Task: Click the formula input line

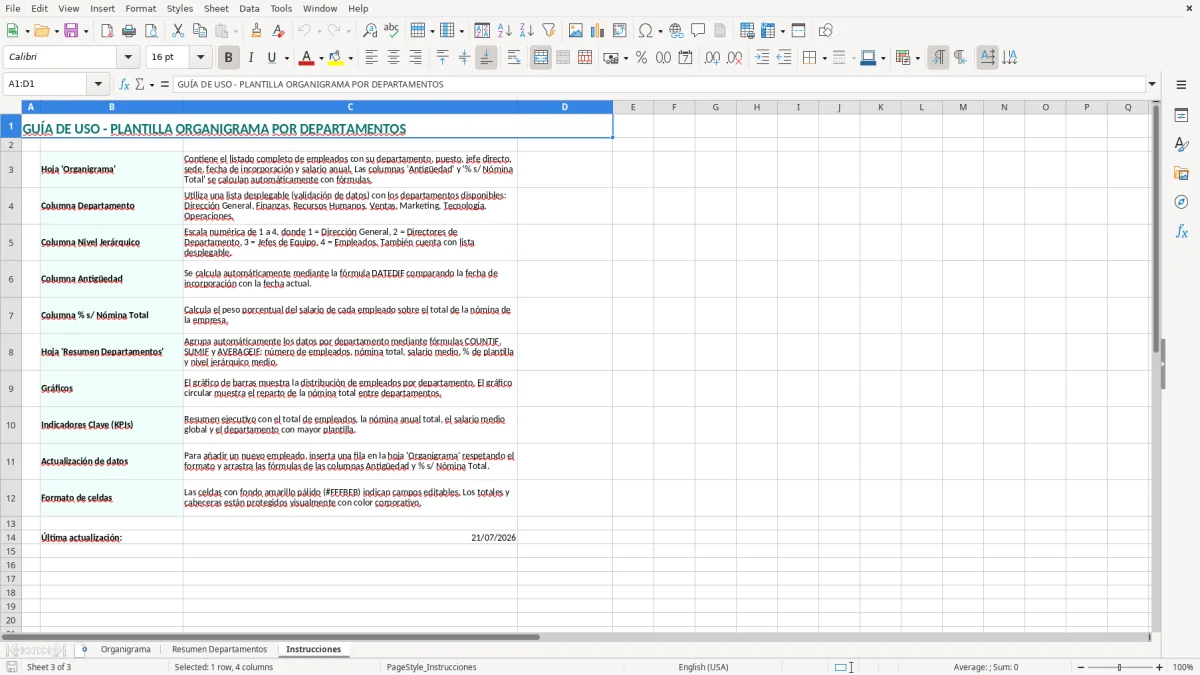Action: tap(659, 84)
